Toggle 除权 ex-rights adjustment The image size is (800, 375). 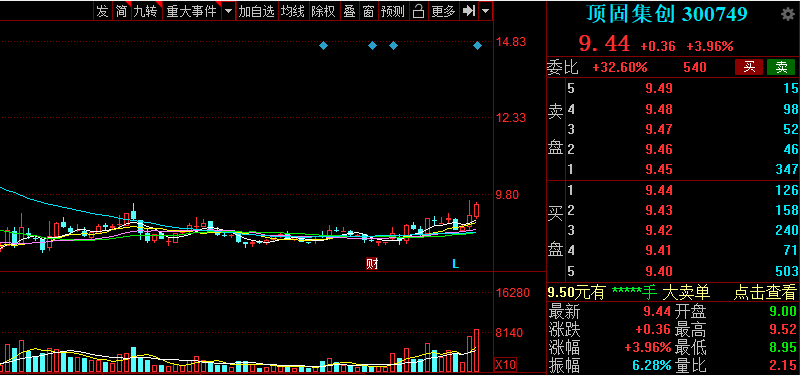(323, 11)
